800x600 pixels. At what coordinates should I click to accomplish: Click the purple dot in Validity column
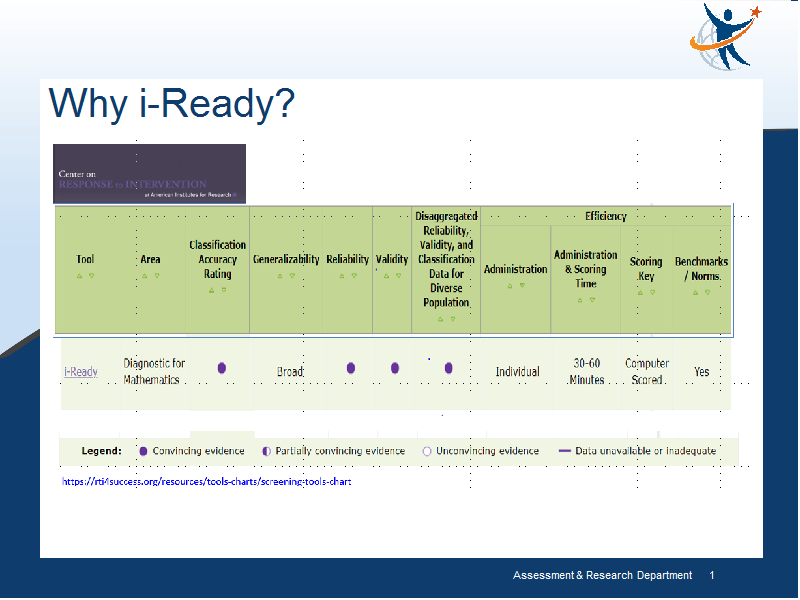395,368
